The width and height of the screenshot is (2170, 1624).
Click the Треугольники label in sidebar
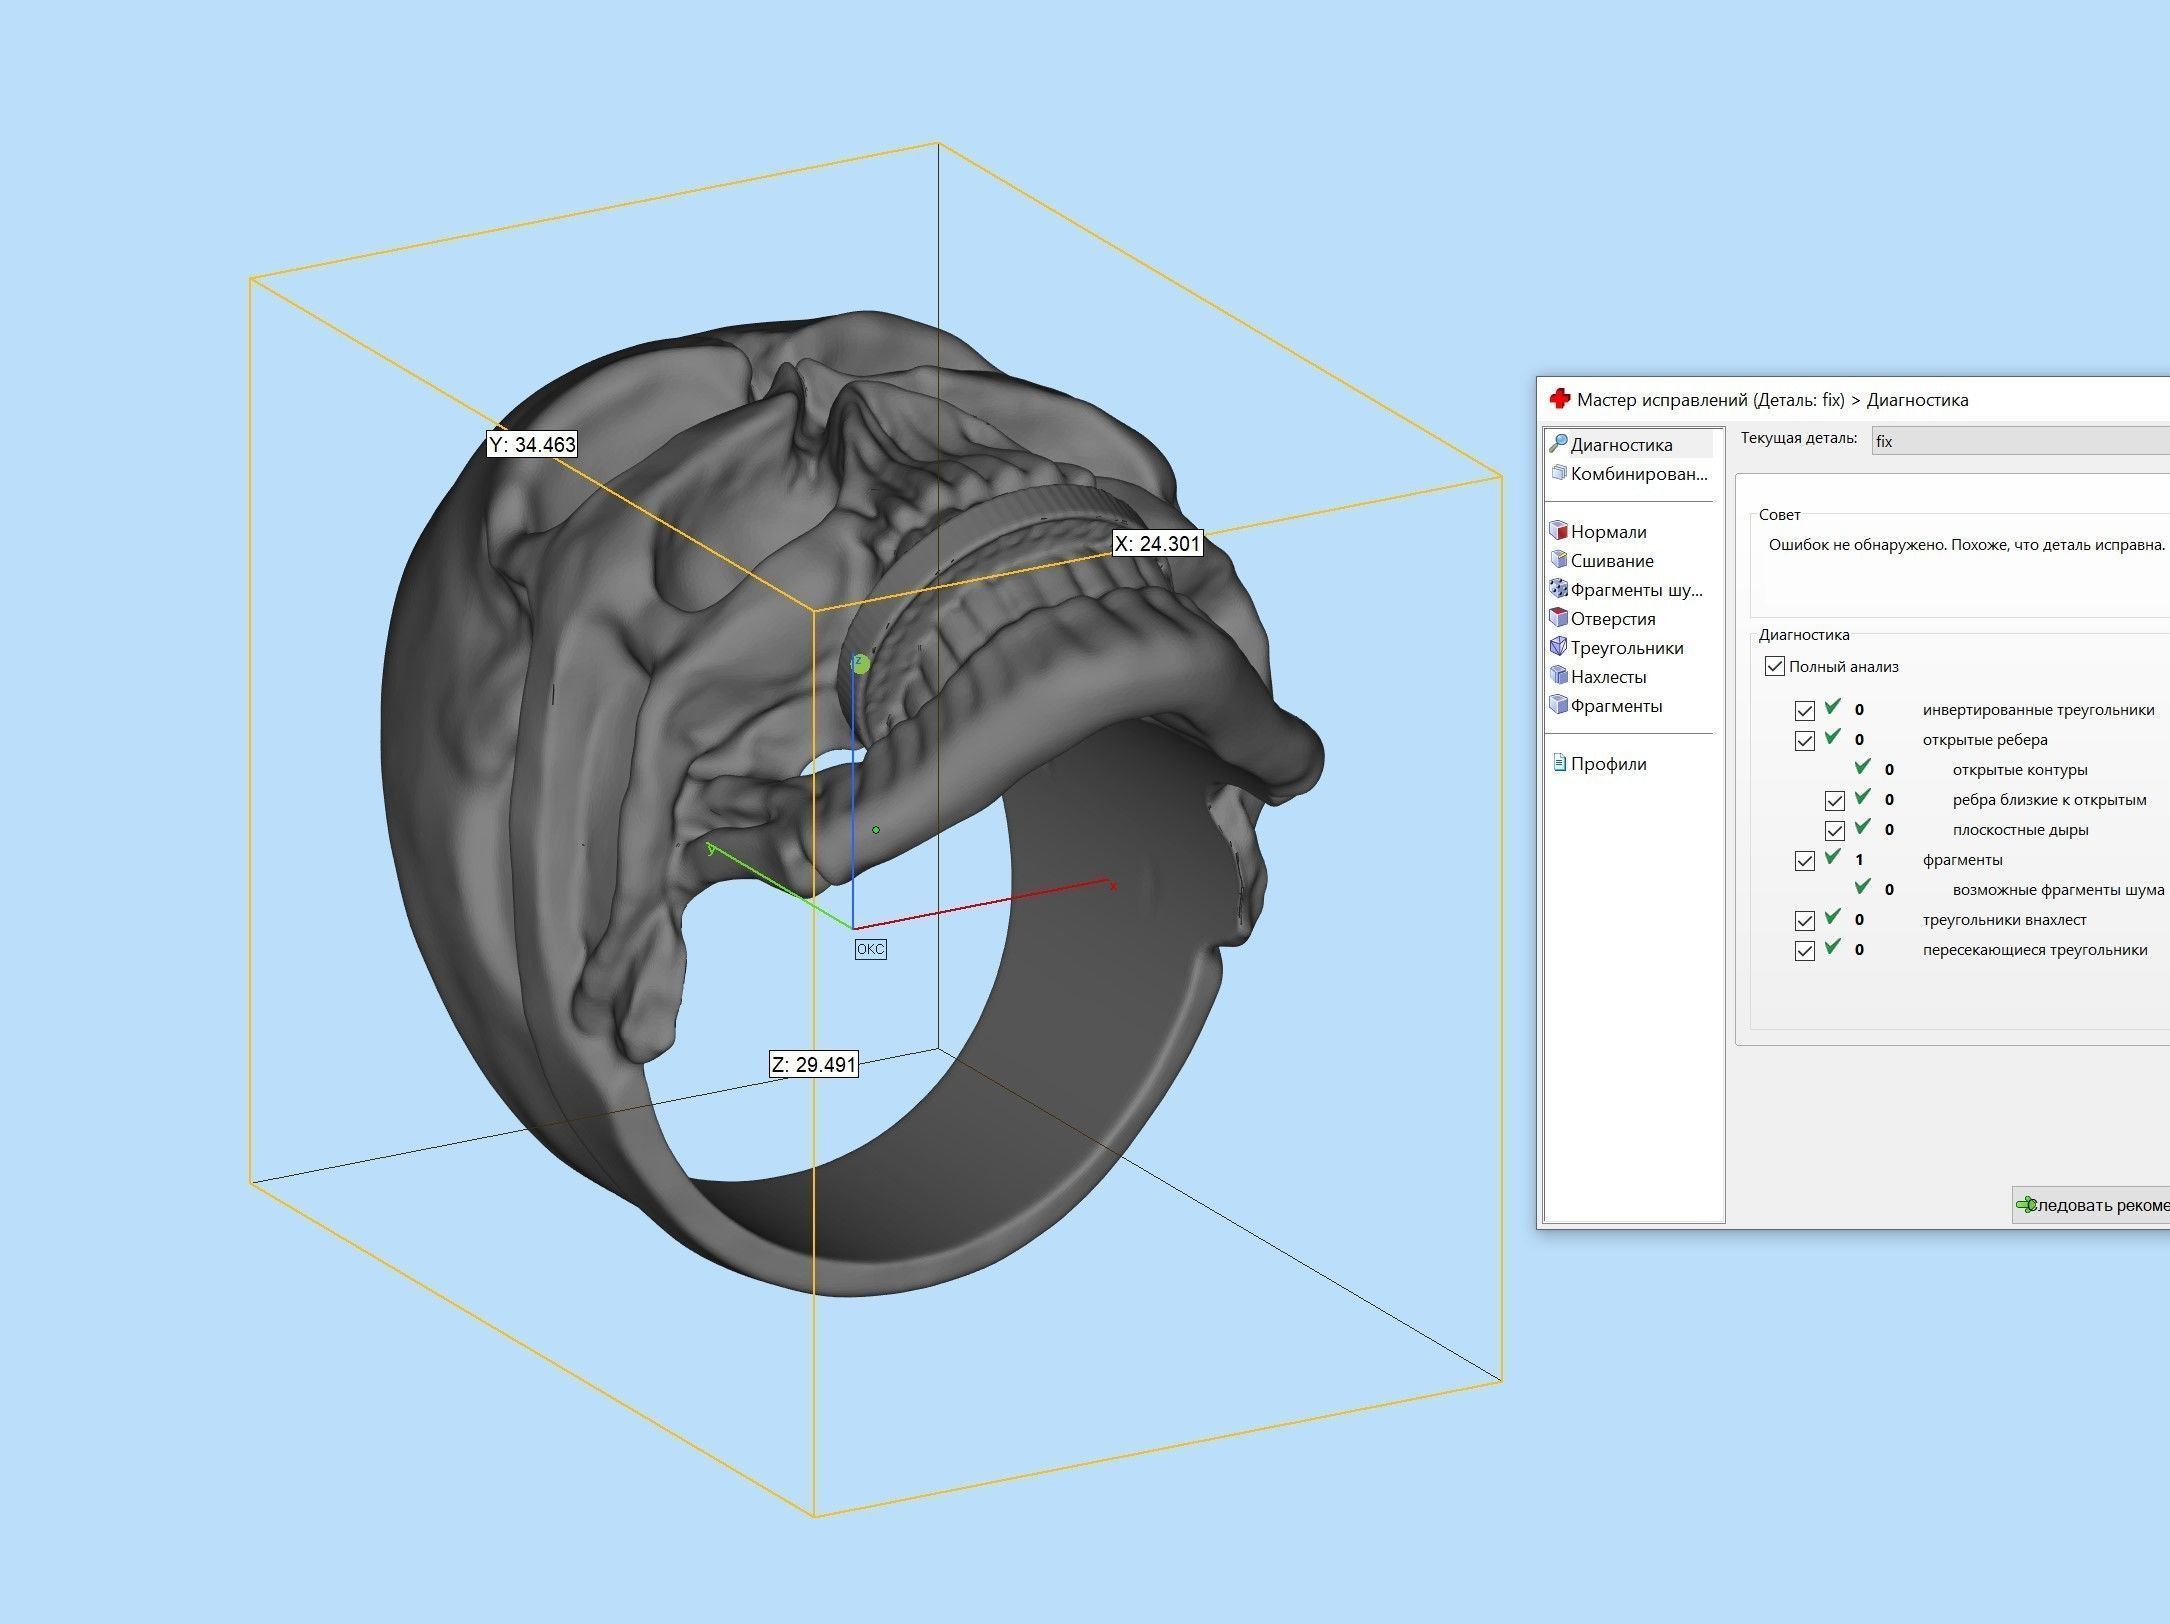[1627, 647]
